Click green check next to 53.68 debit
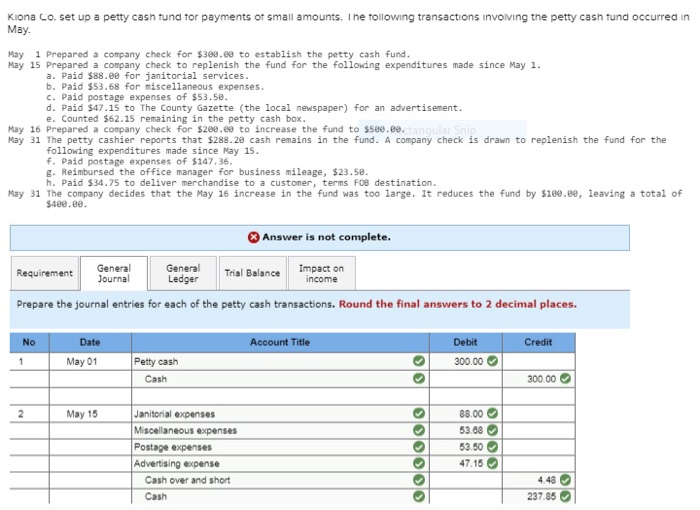Viewport: 700px width, 510px height. 492,430
